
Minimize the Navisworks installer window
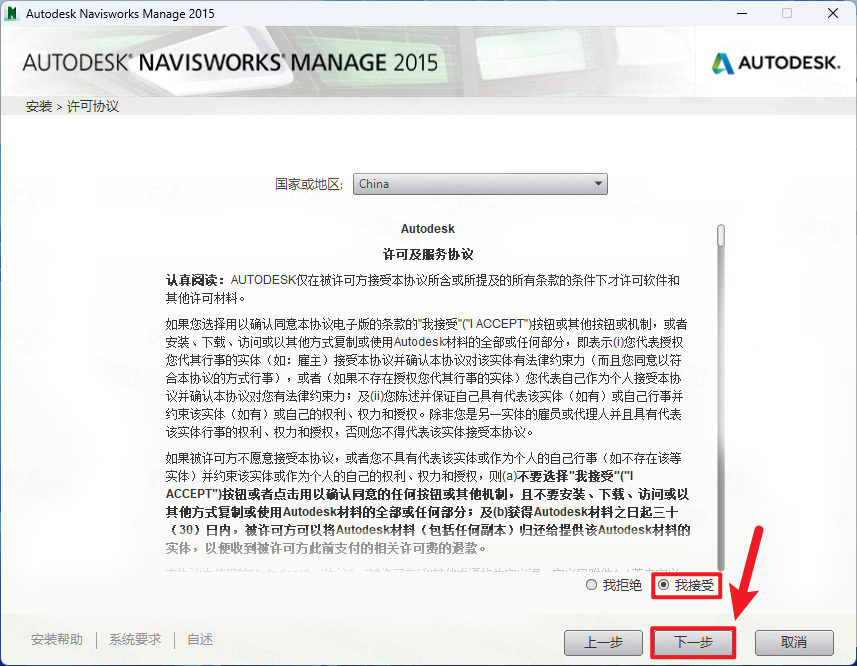coord(742,13)
